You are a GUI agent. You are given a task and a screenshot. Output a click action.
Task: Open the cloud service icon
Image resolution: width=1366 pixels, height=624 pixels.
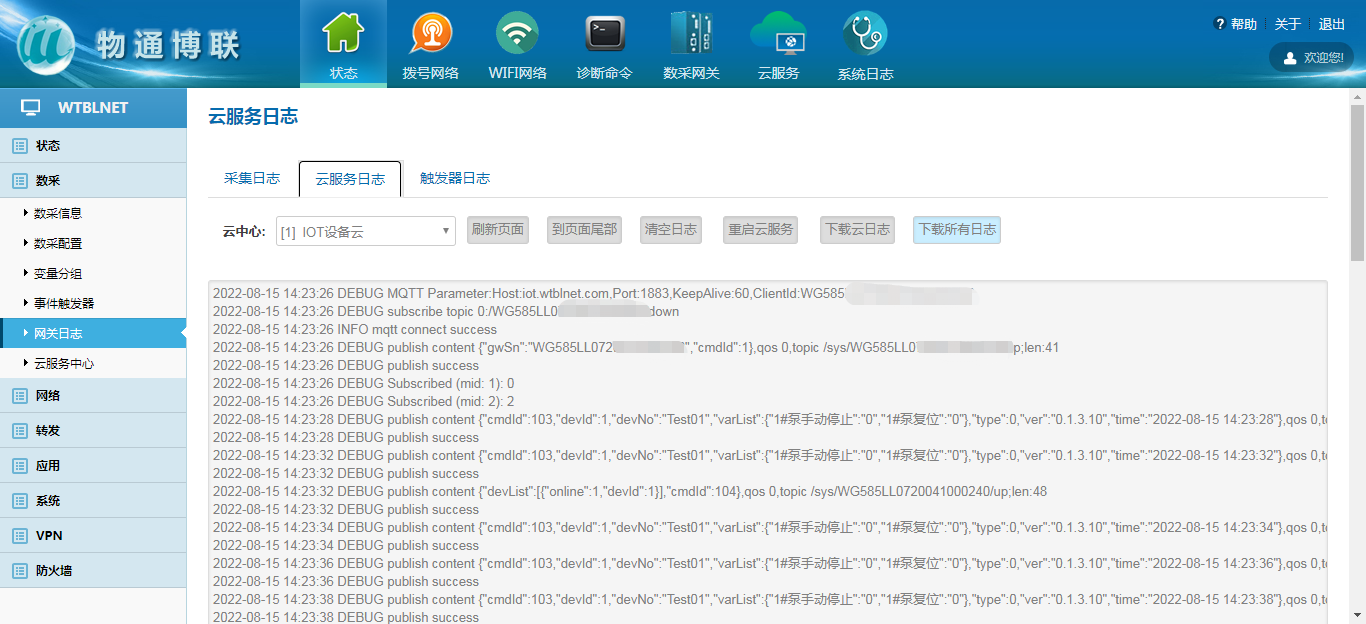point(778,35)
